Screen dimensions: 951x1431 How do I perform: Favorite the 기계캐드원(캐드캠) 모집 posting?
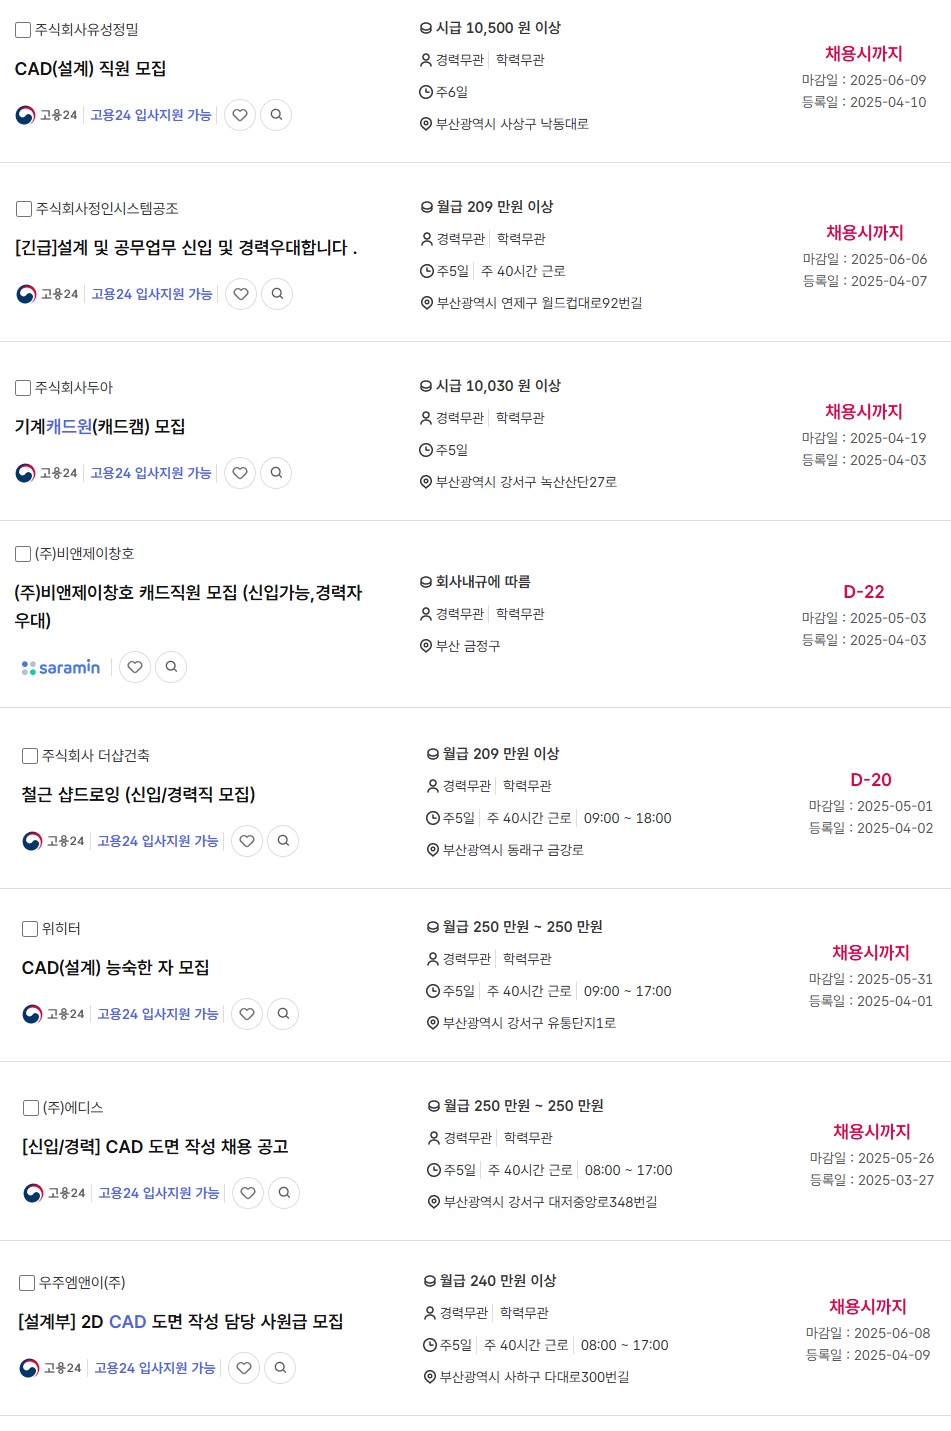tap(240, 473)
